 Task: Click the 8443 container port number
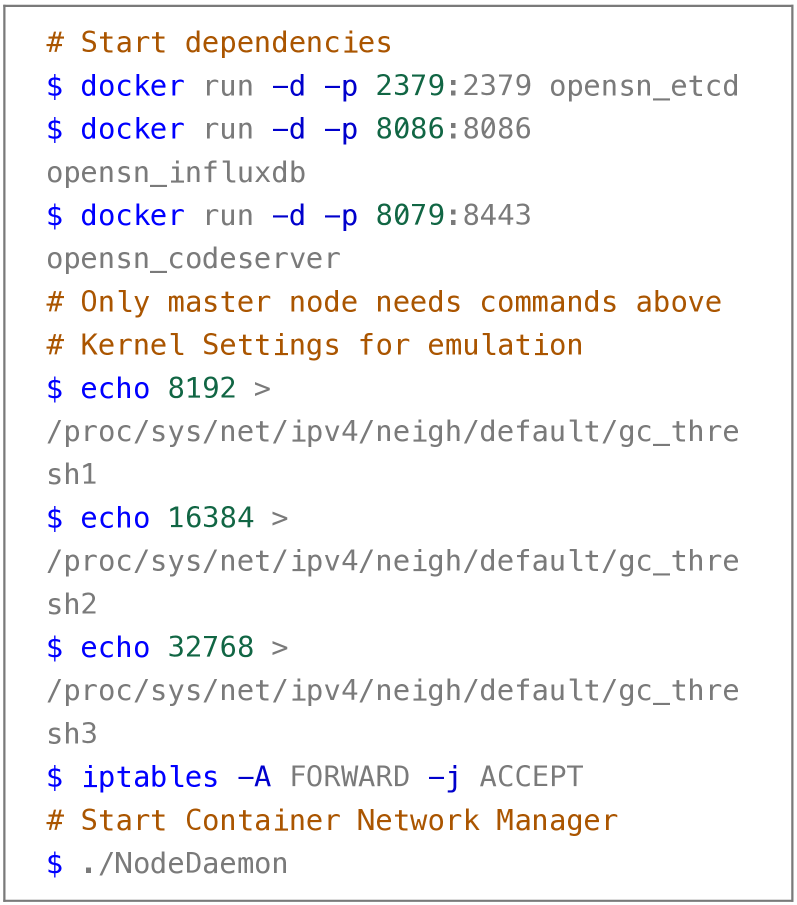click(x=496, y=216)
